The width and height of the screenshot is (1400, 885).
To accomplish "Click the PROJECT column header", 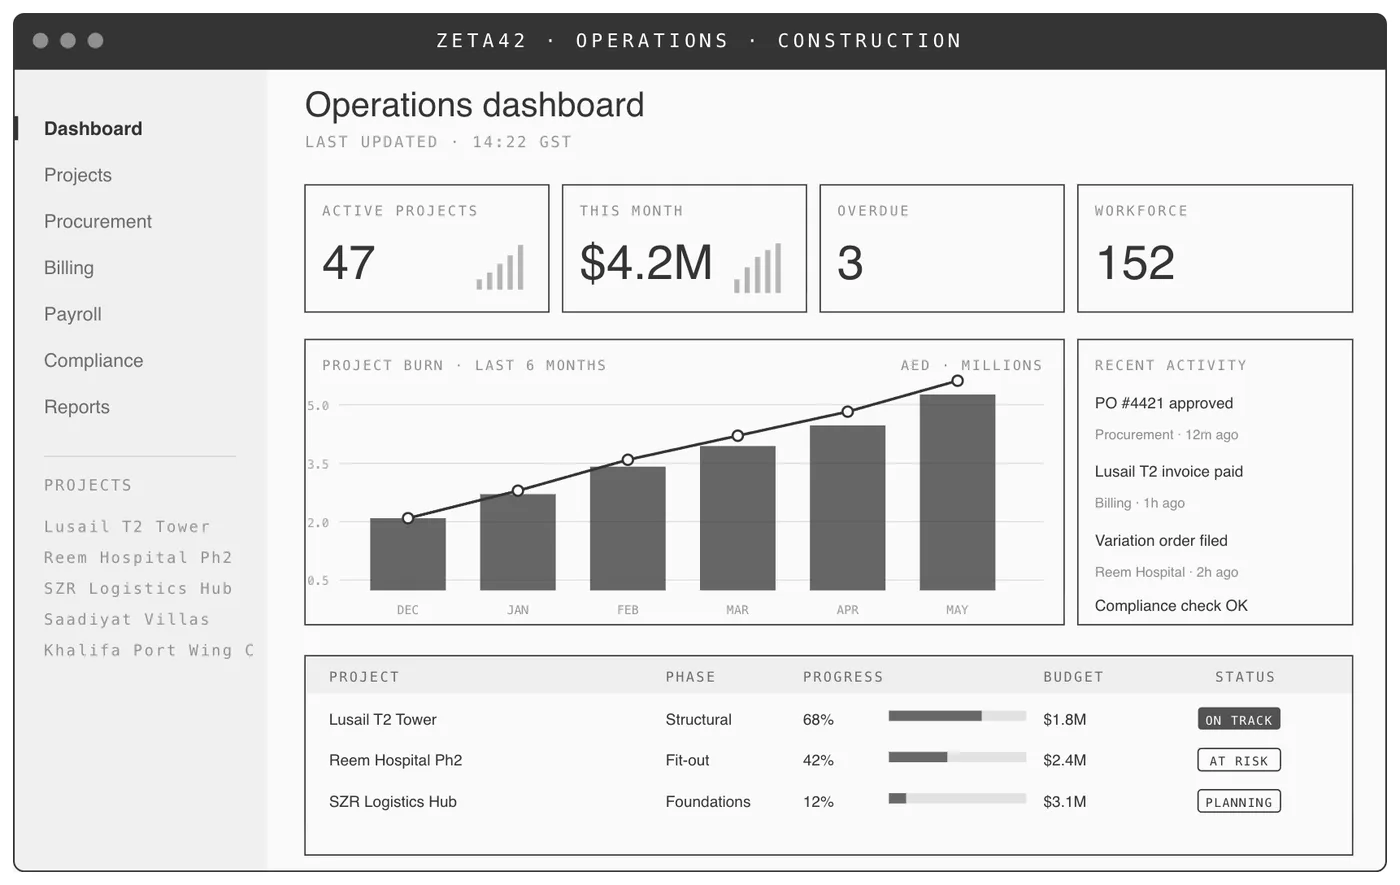I will pos(364,677).
